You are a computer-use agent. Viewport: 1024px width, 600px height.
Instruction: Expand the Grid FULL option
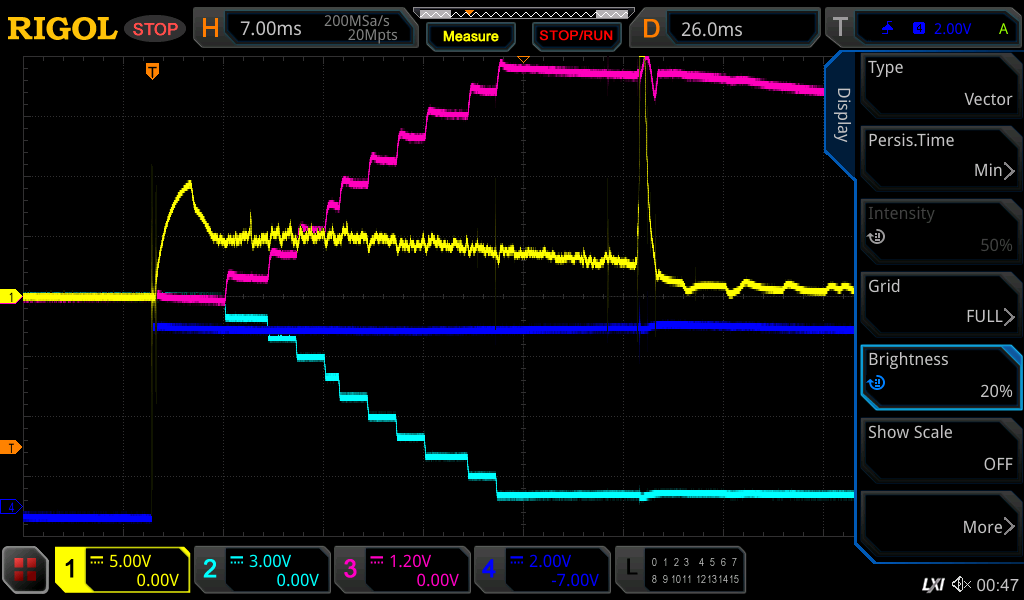pyautogui.click(x=940, y=302)
